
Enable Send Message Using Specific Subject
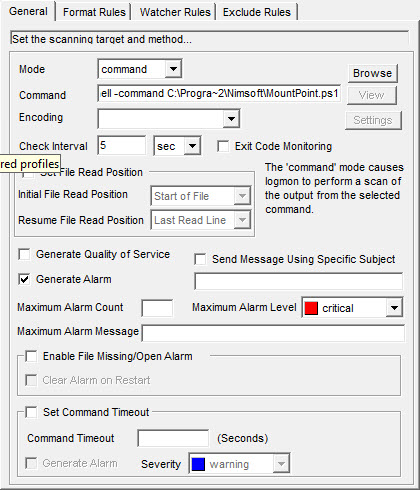pyautogui.click(x=200, y=259)
